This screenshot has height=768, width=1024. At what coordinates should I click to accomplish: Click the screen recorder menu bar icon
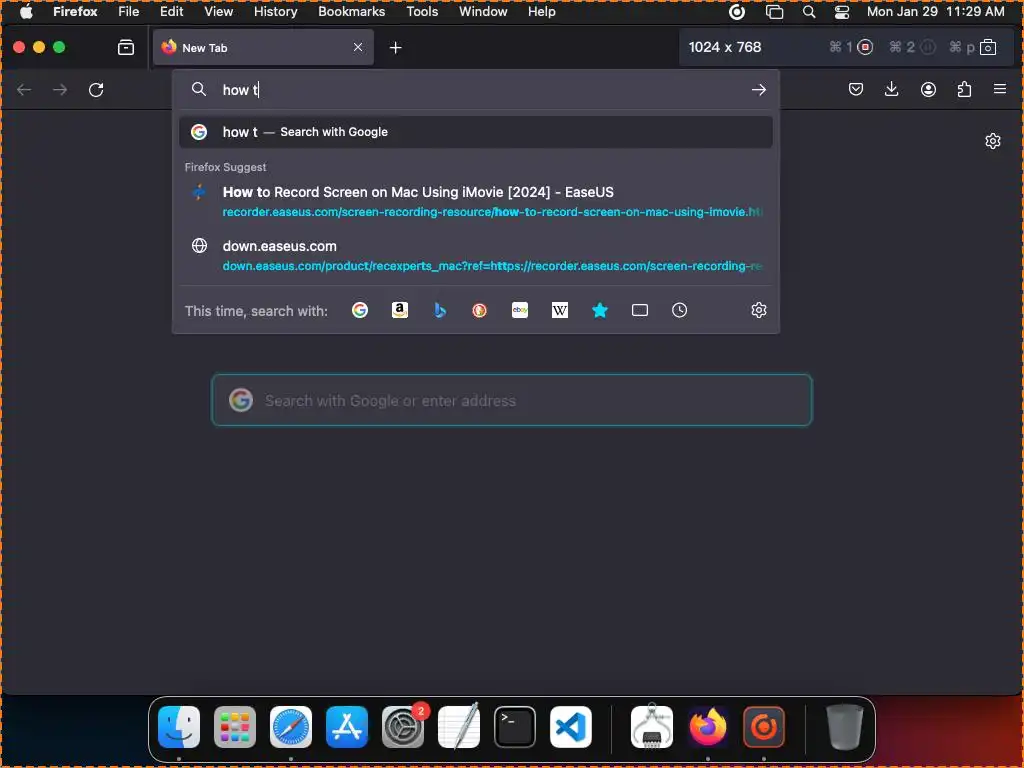(x=737, y=12)
